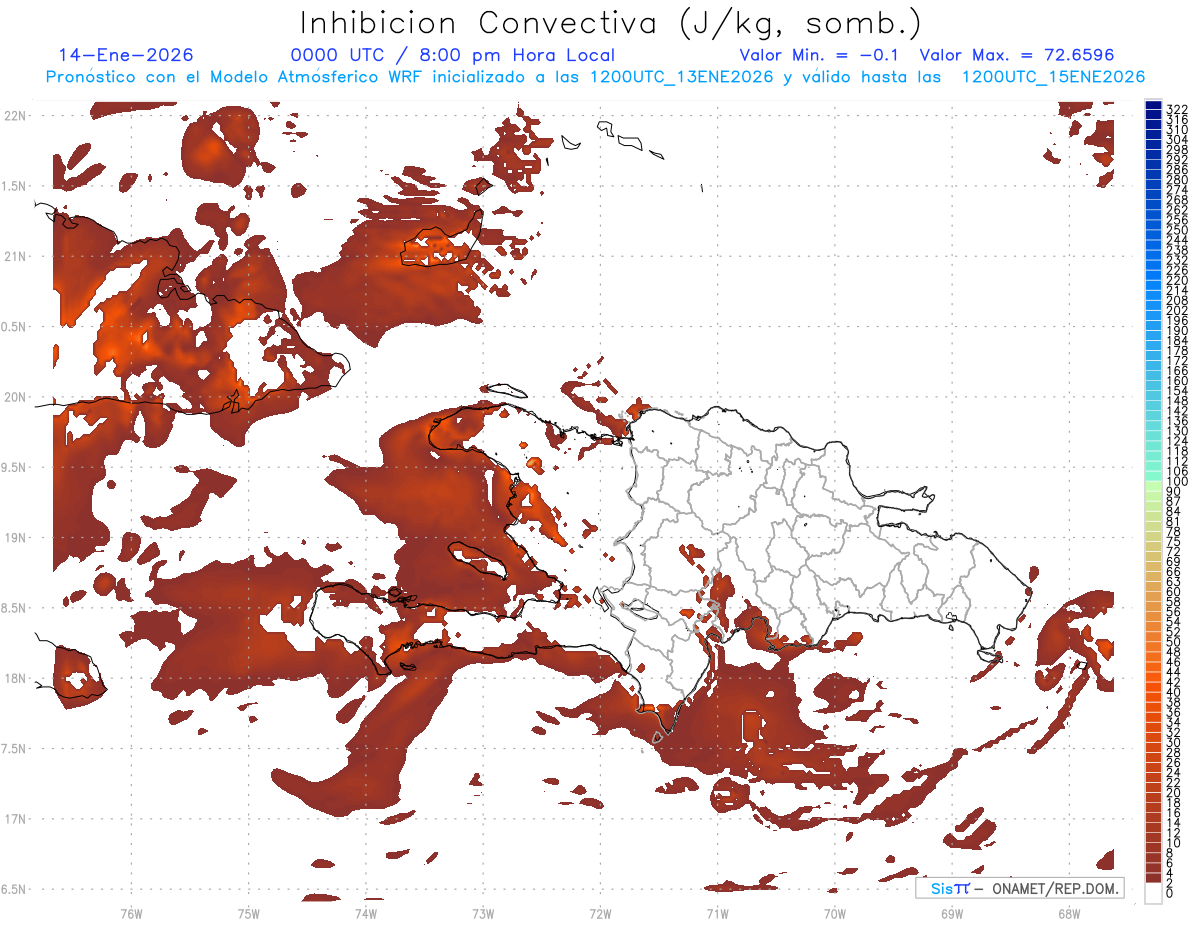
Task: Click the '74W' longitude label
Action: [x=365, y=914]
